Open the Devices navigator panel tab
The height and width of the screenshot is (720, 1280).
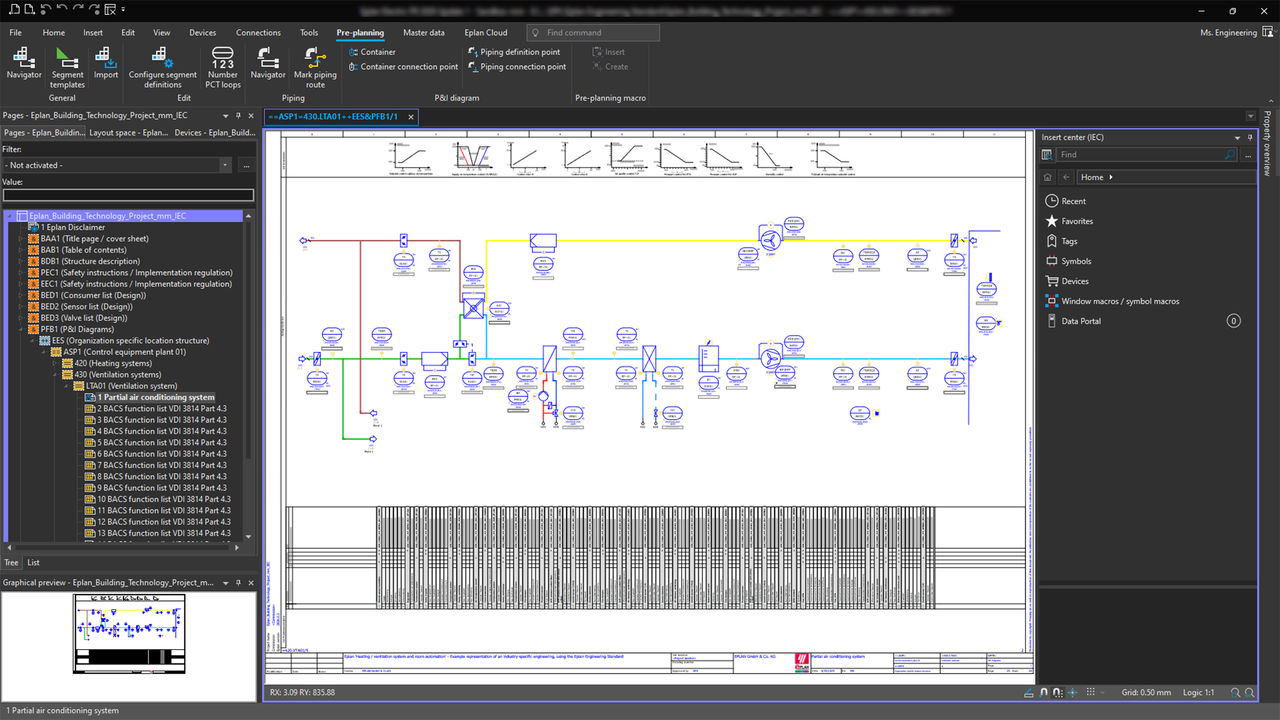coord(215,132)
